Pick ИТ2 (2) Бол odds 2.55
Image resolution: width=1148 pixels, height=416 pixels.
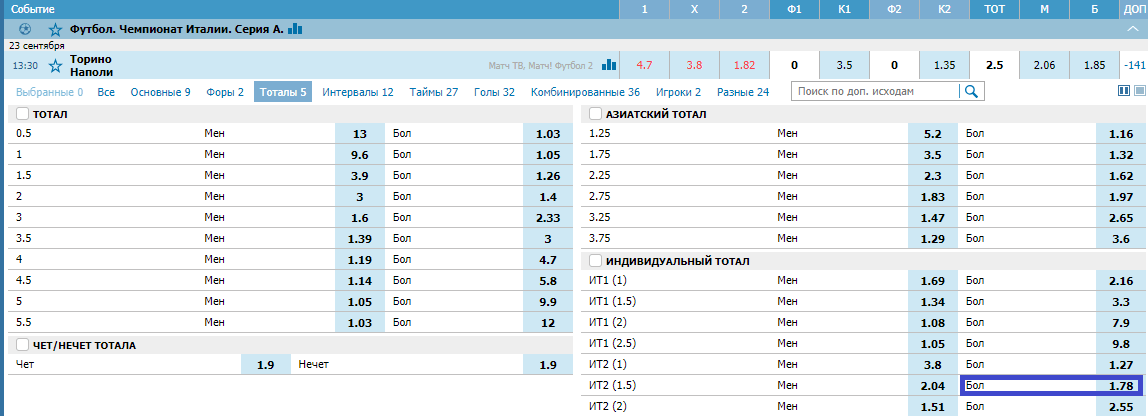click(x=1122, y=406)
